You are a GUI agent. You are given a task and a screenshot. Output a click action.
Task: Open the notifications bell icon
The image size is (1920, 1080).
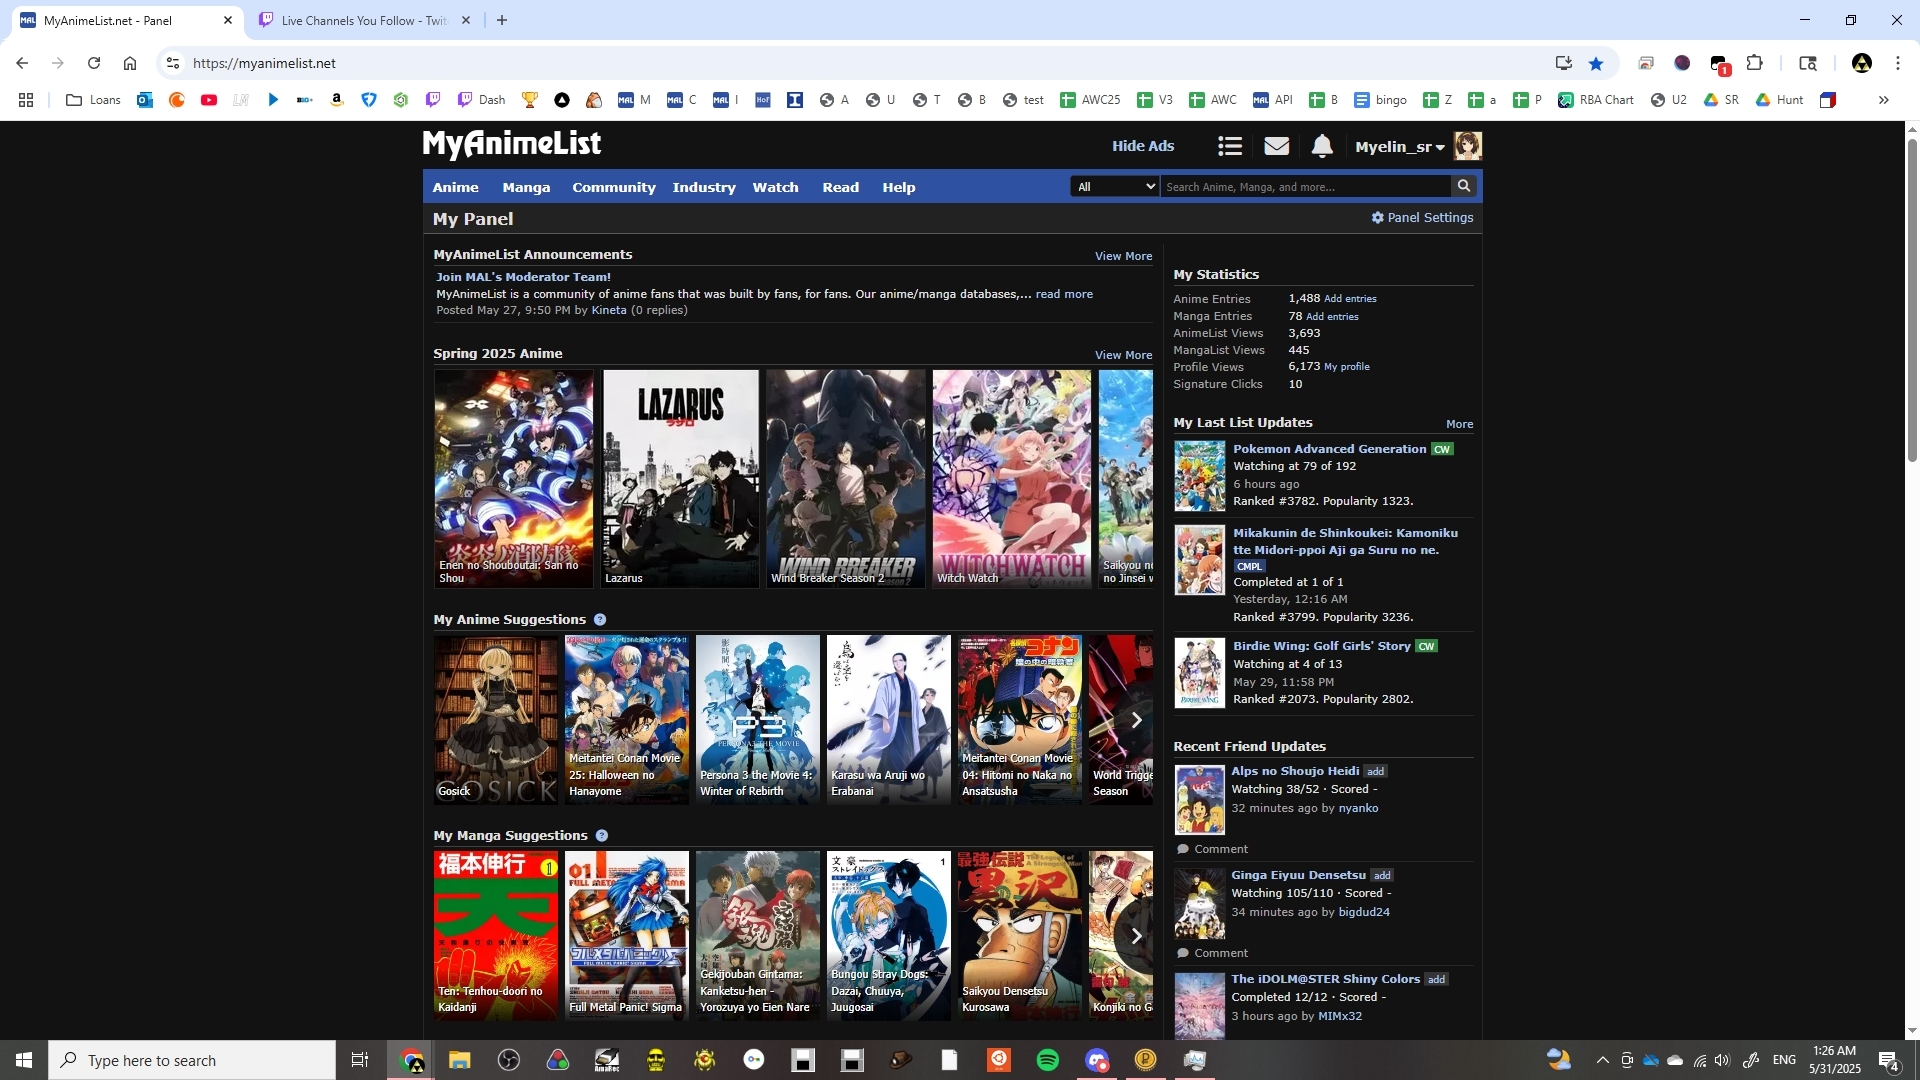pos(1322,147)
